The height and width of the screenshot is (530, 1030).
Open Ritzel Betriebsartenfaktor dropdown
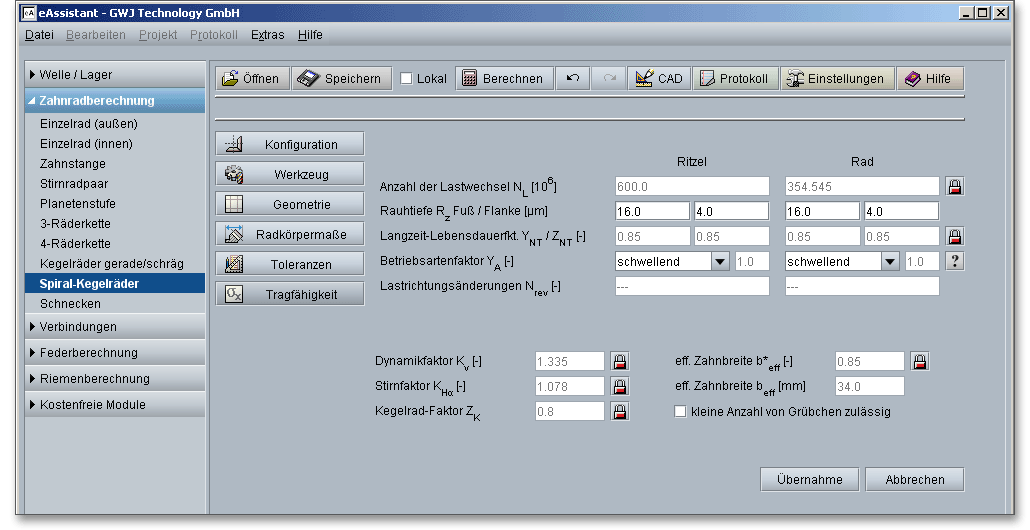click(720, 262)
